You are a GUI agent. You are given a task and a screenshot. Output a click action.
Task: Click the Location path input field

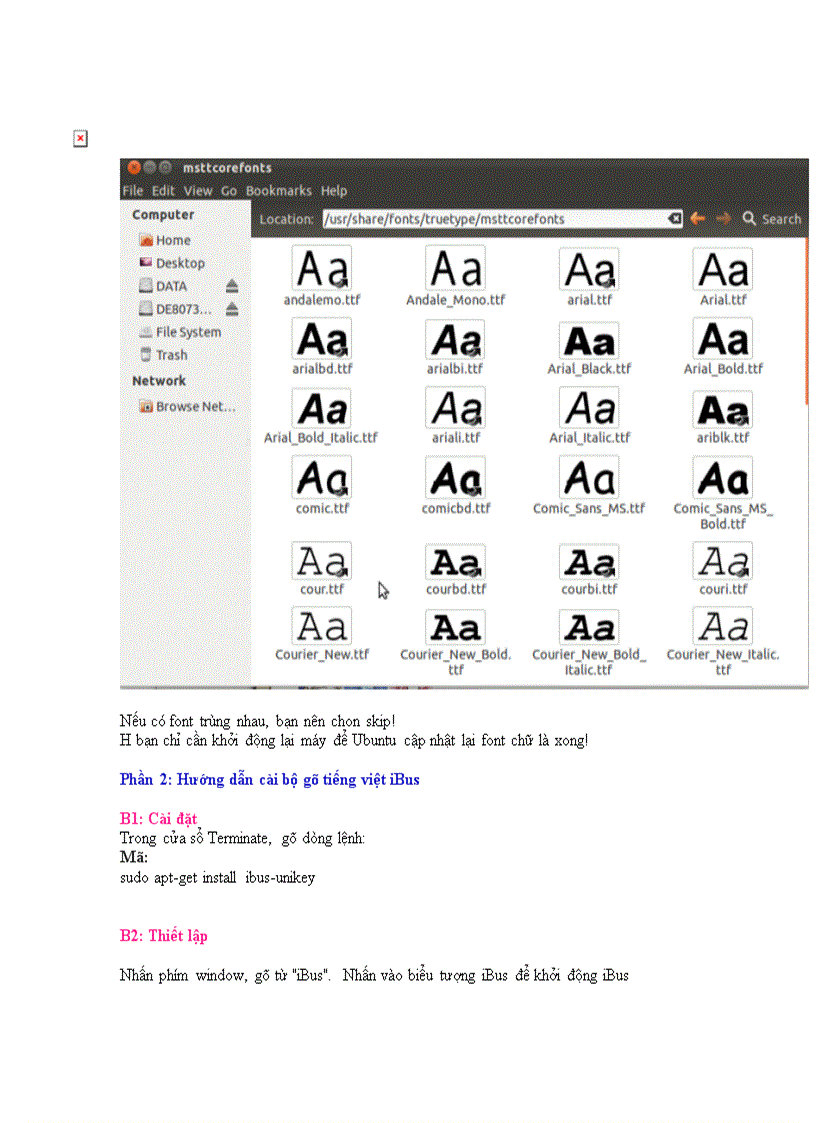pyautogui.click(x=490, y=219)
